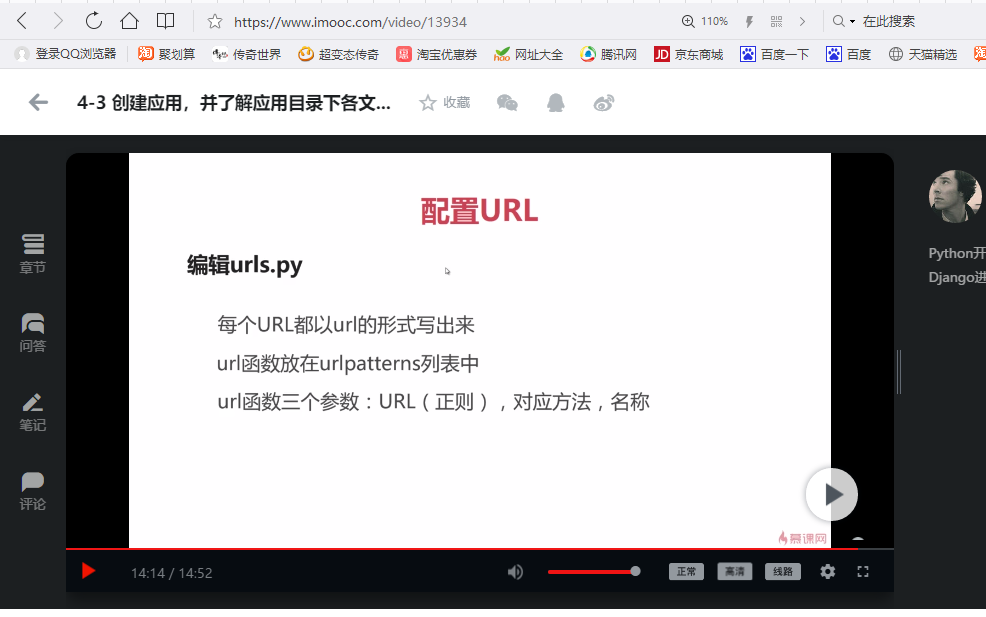Click the large round play overlay button
This screenshot has width=986, height=617.
click(x=832, y=494)
